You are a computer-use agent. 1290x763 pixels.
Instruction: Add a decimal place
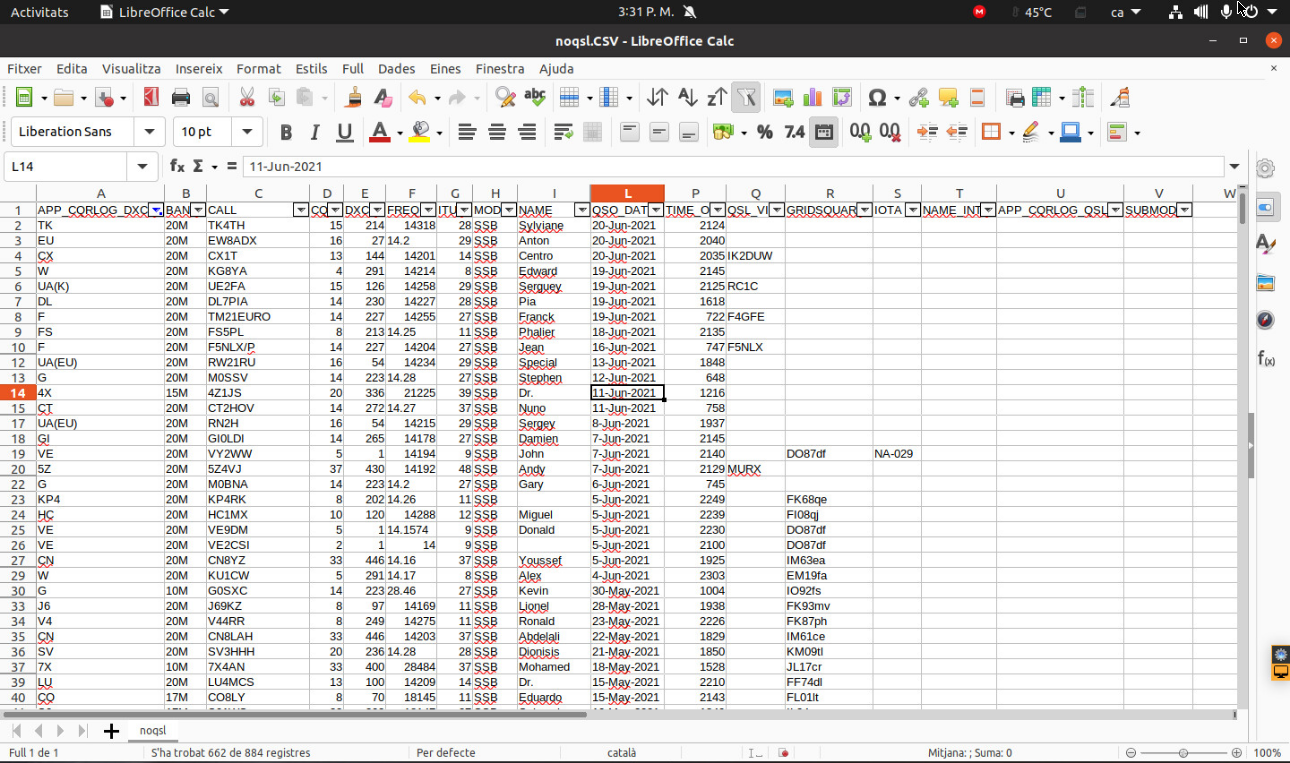point(860,132)
